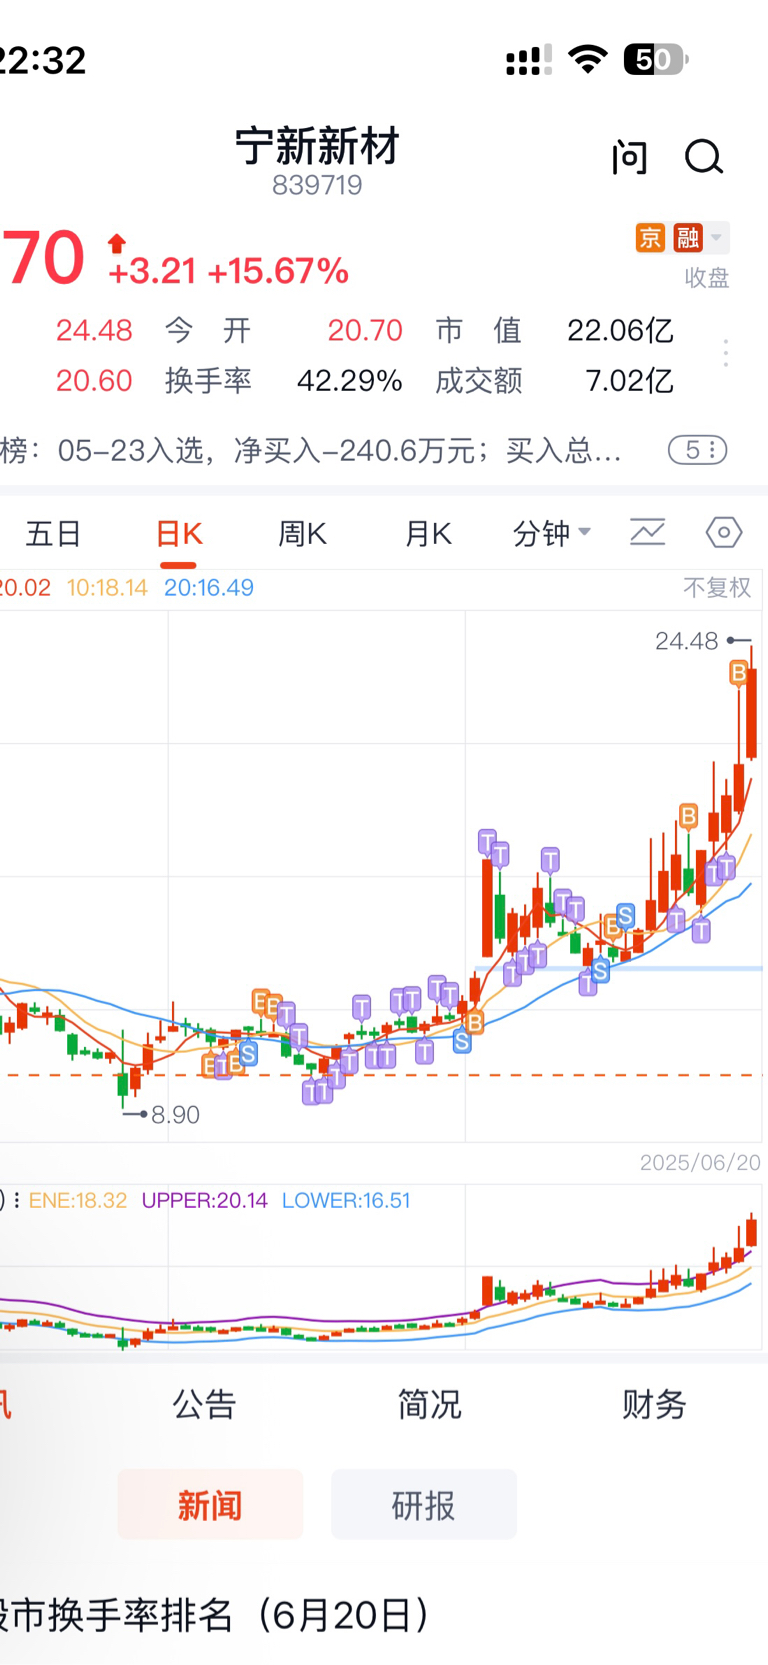Tap the orange B marker at the 24.48 peak
Screen dimensions: 768x1665
(x=739, y=673)
